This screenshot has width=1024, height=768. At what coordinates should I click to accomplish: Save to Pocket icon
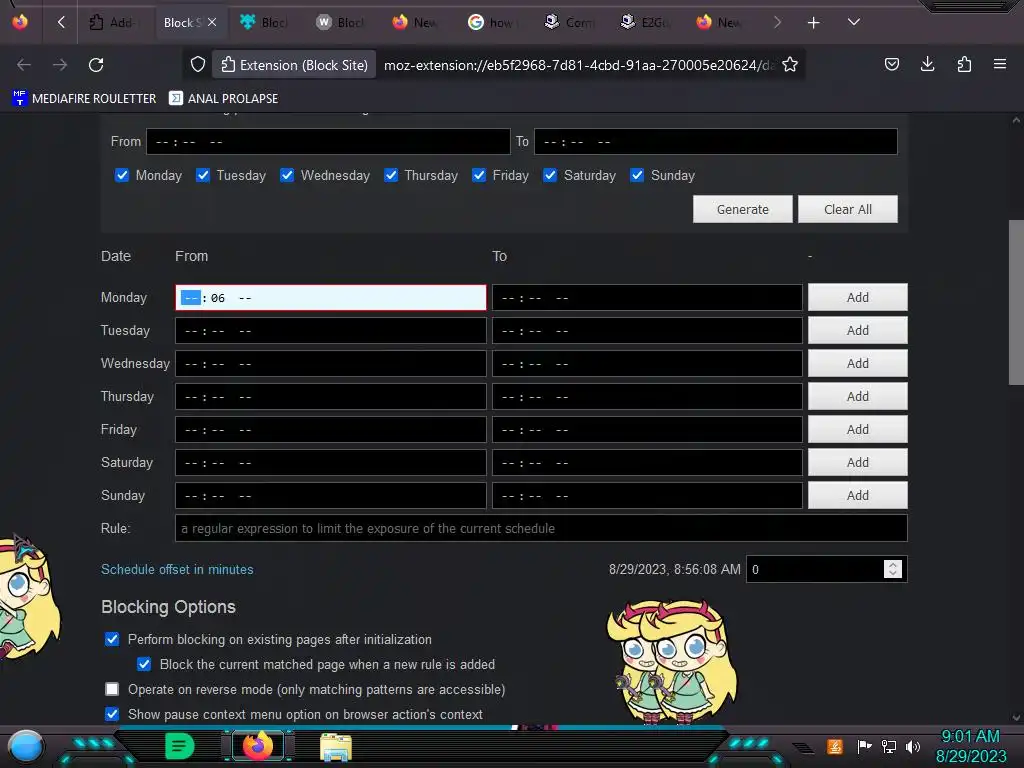pyautogui.click(x=891, y=64)
